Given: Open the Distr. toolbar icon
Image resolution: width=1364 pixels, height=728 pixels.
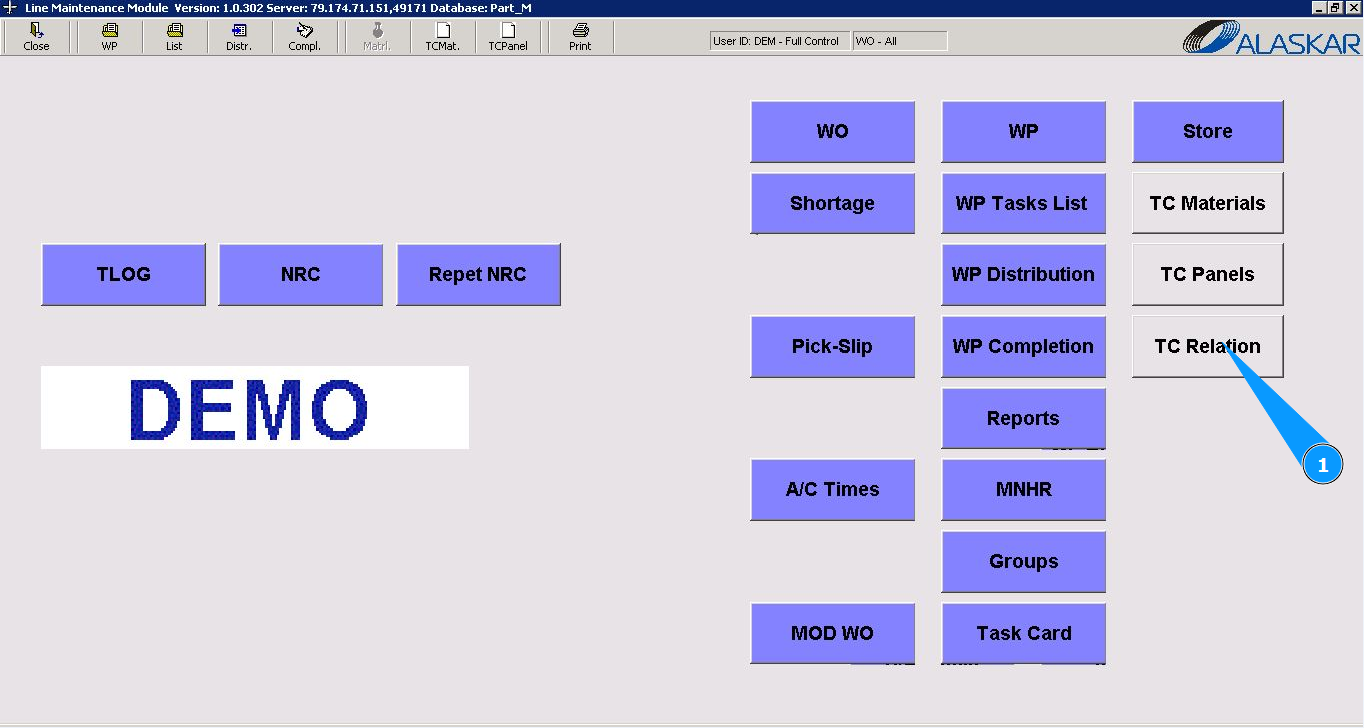Looking at the screenshot, I should coord(239,37).
